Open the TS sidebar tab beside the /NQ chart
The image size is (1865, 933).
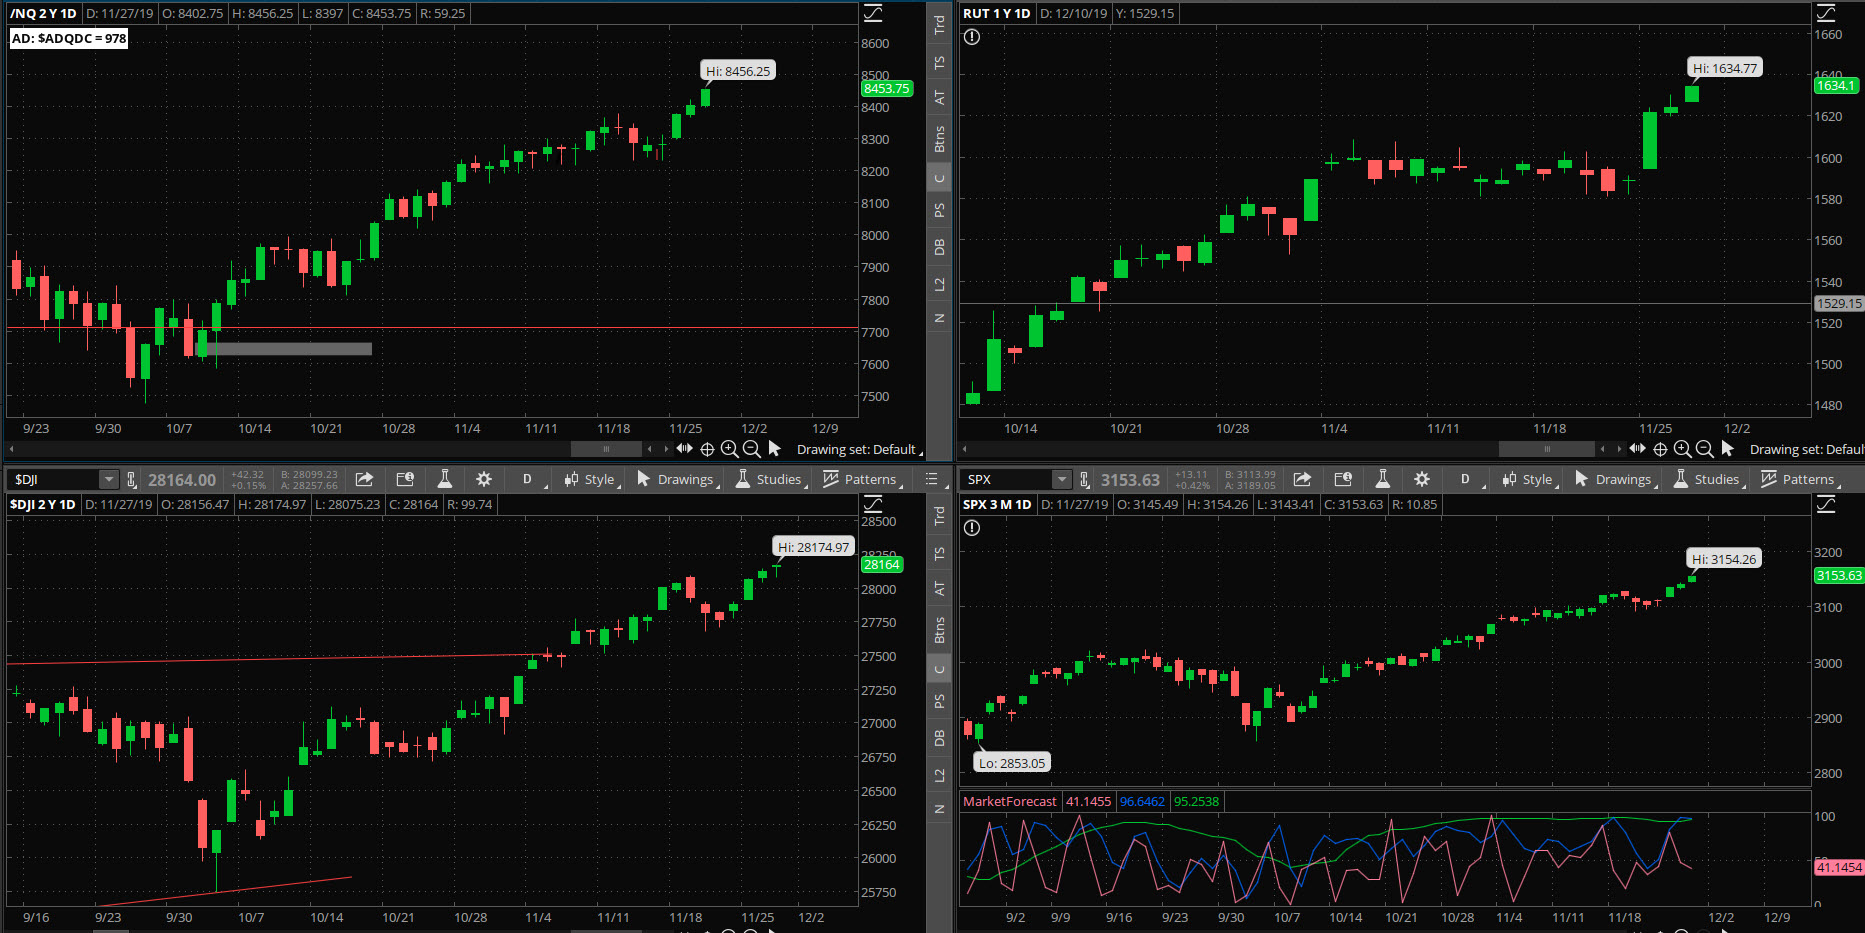pyautogui.click(x=939, y=62)
